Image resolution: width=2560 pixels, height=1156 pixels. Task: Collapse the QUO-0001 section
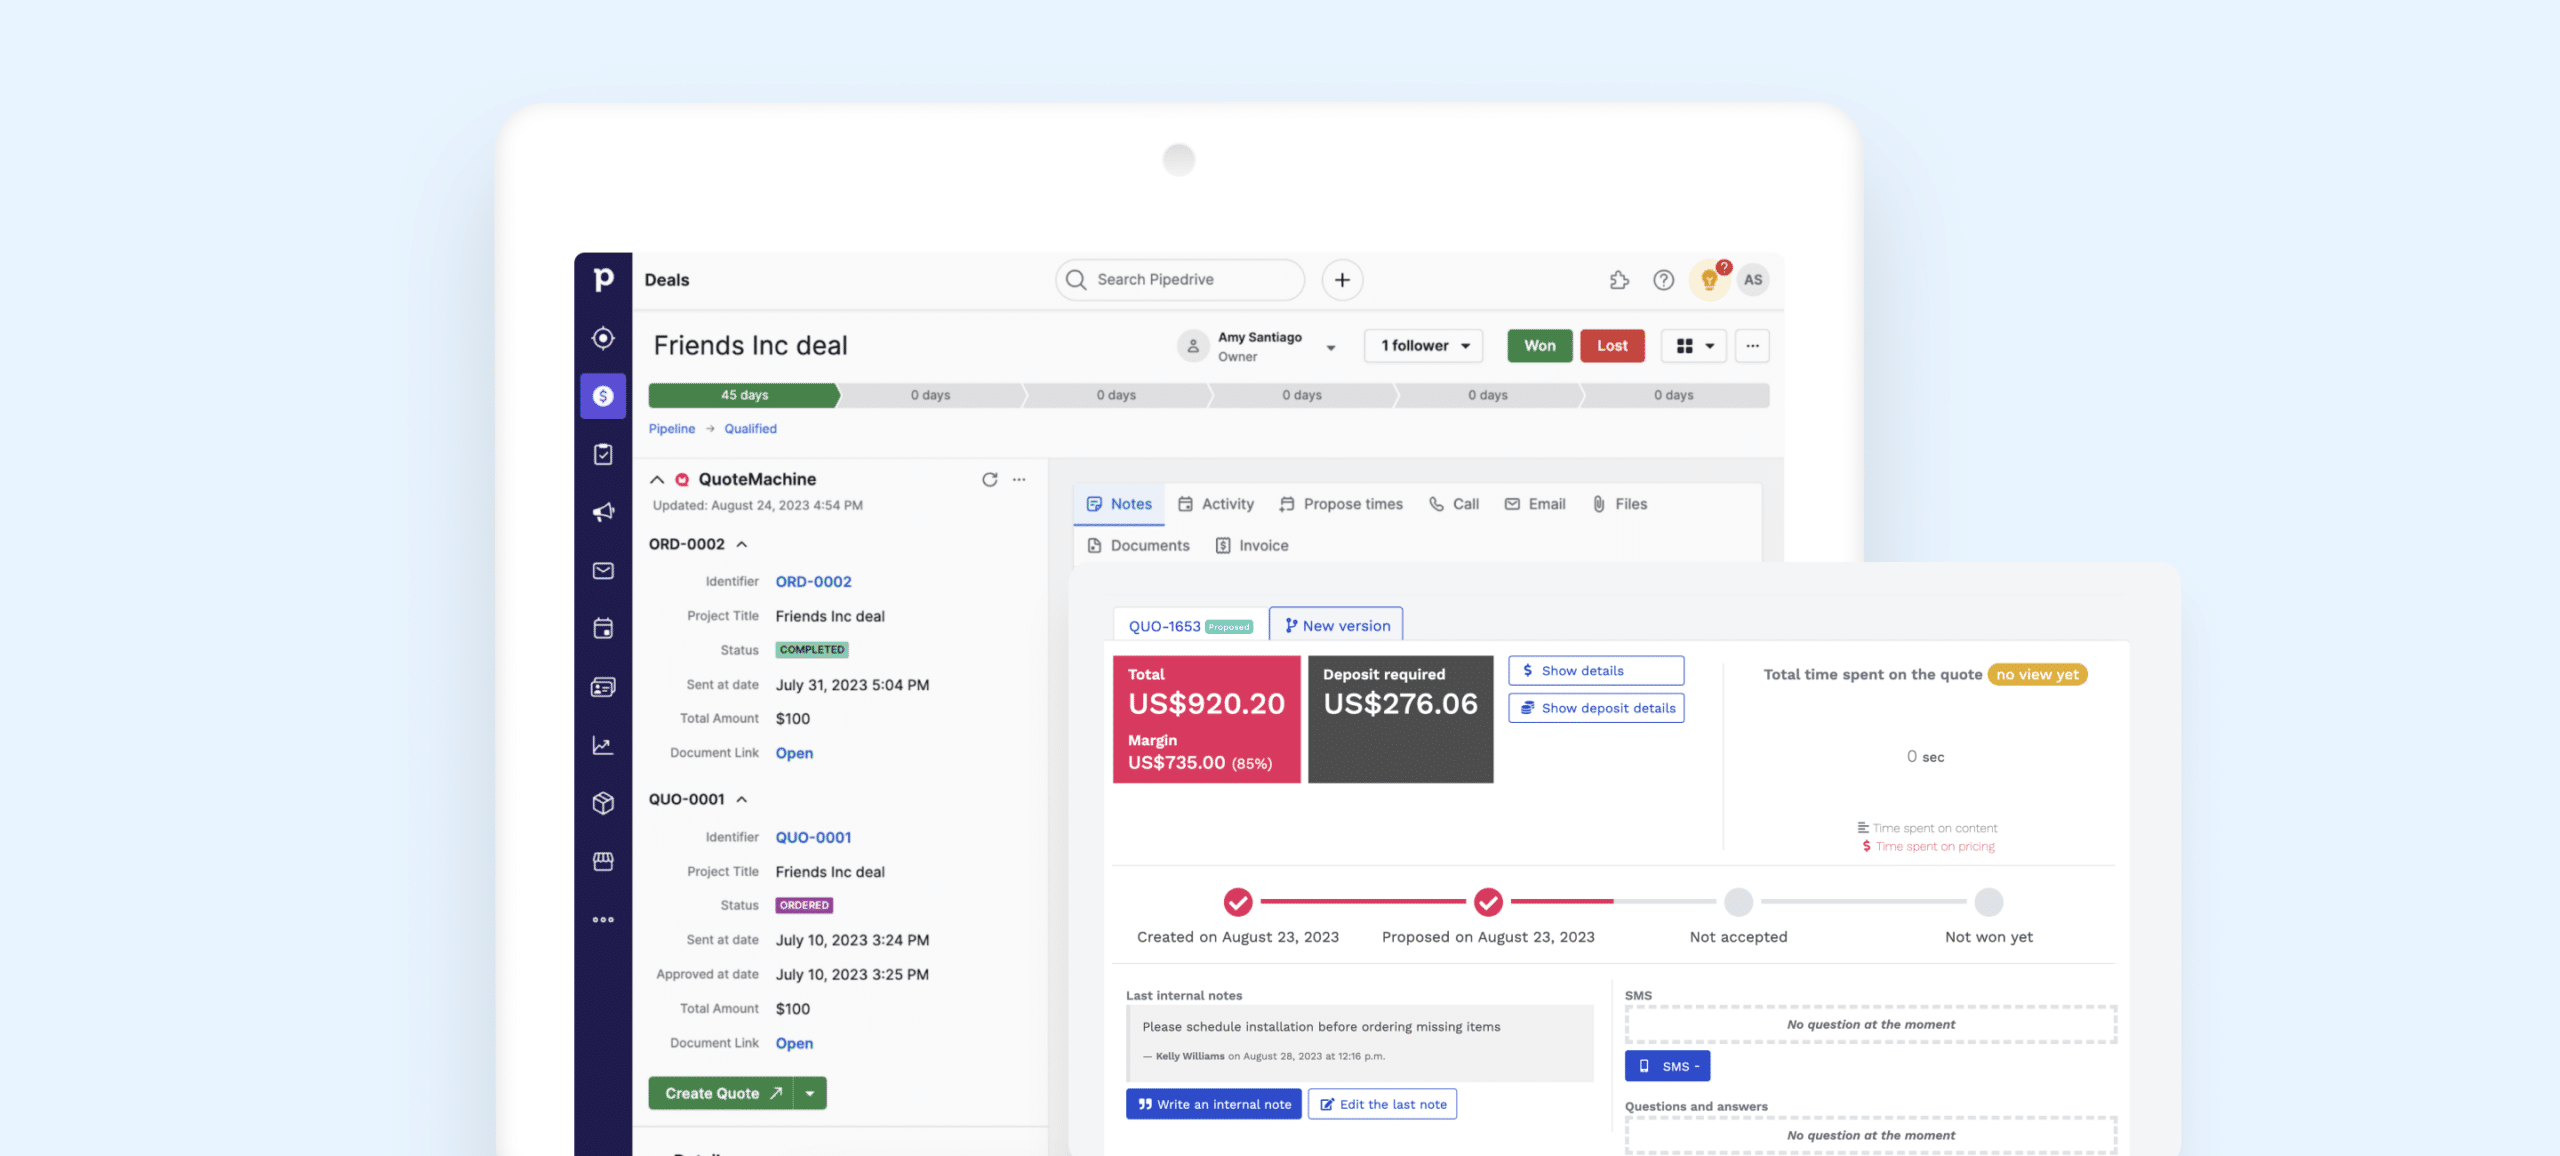[742, 799]
